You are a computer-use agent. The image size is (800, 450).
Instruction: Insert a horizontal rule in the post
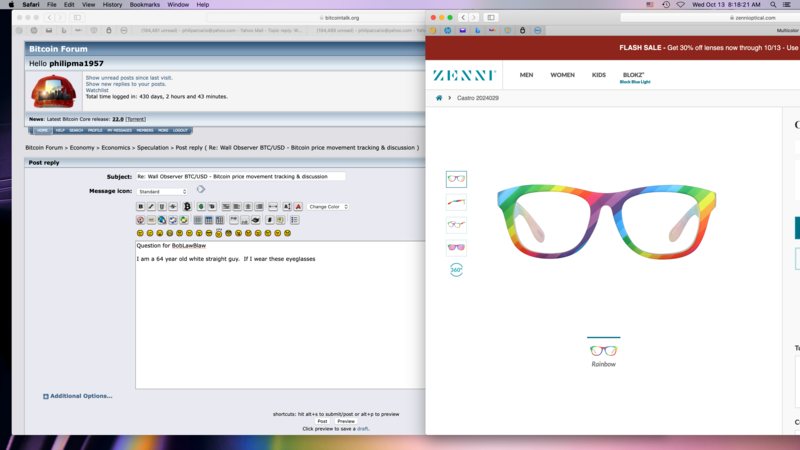[x=273, y=207]
